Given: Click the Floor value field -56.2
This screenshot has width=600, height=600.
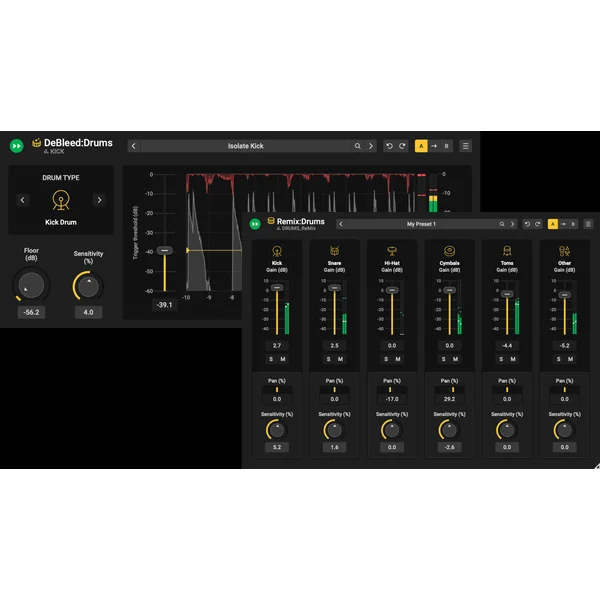Looking at the screenshot, I should [x=31, y=312].
